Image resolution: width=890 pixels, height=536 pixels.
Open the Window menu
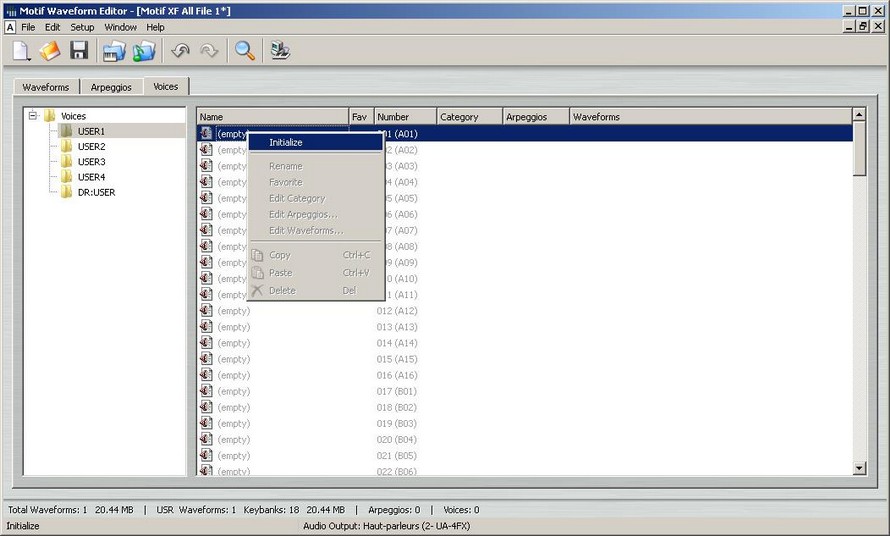(x=121, y=27)
